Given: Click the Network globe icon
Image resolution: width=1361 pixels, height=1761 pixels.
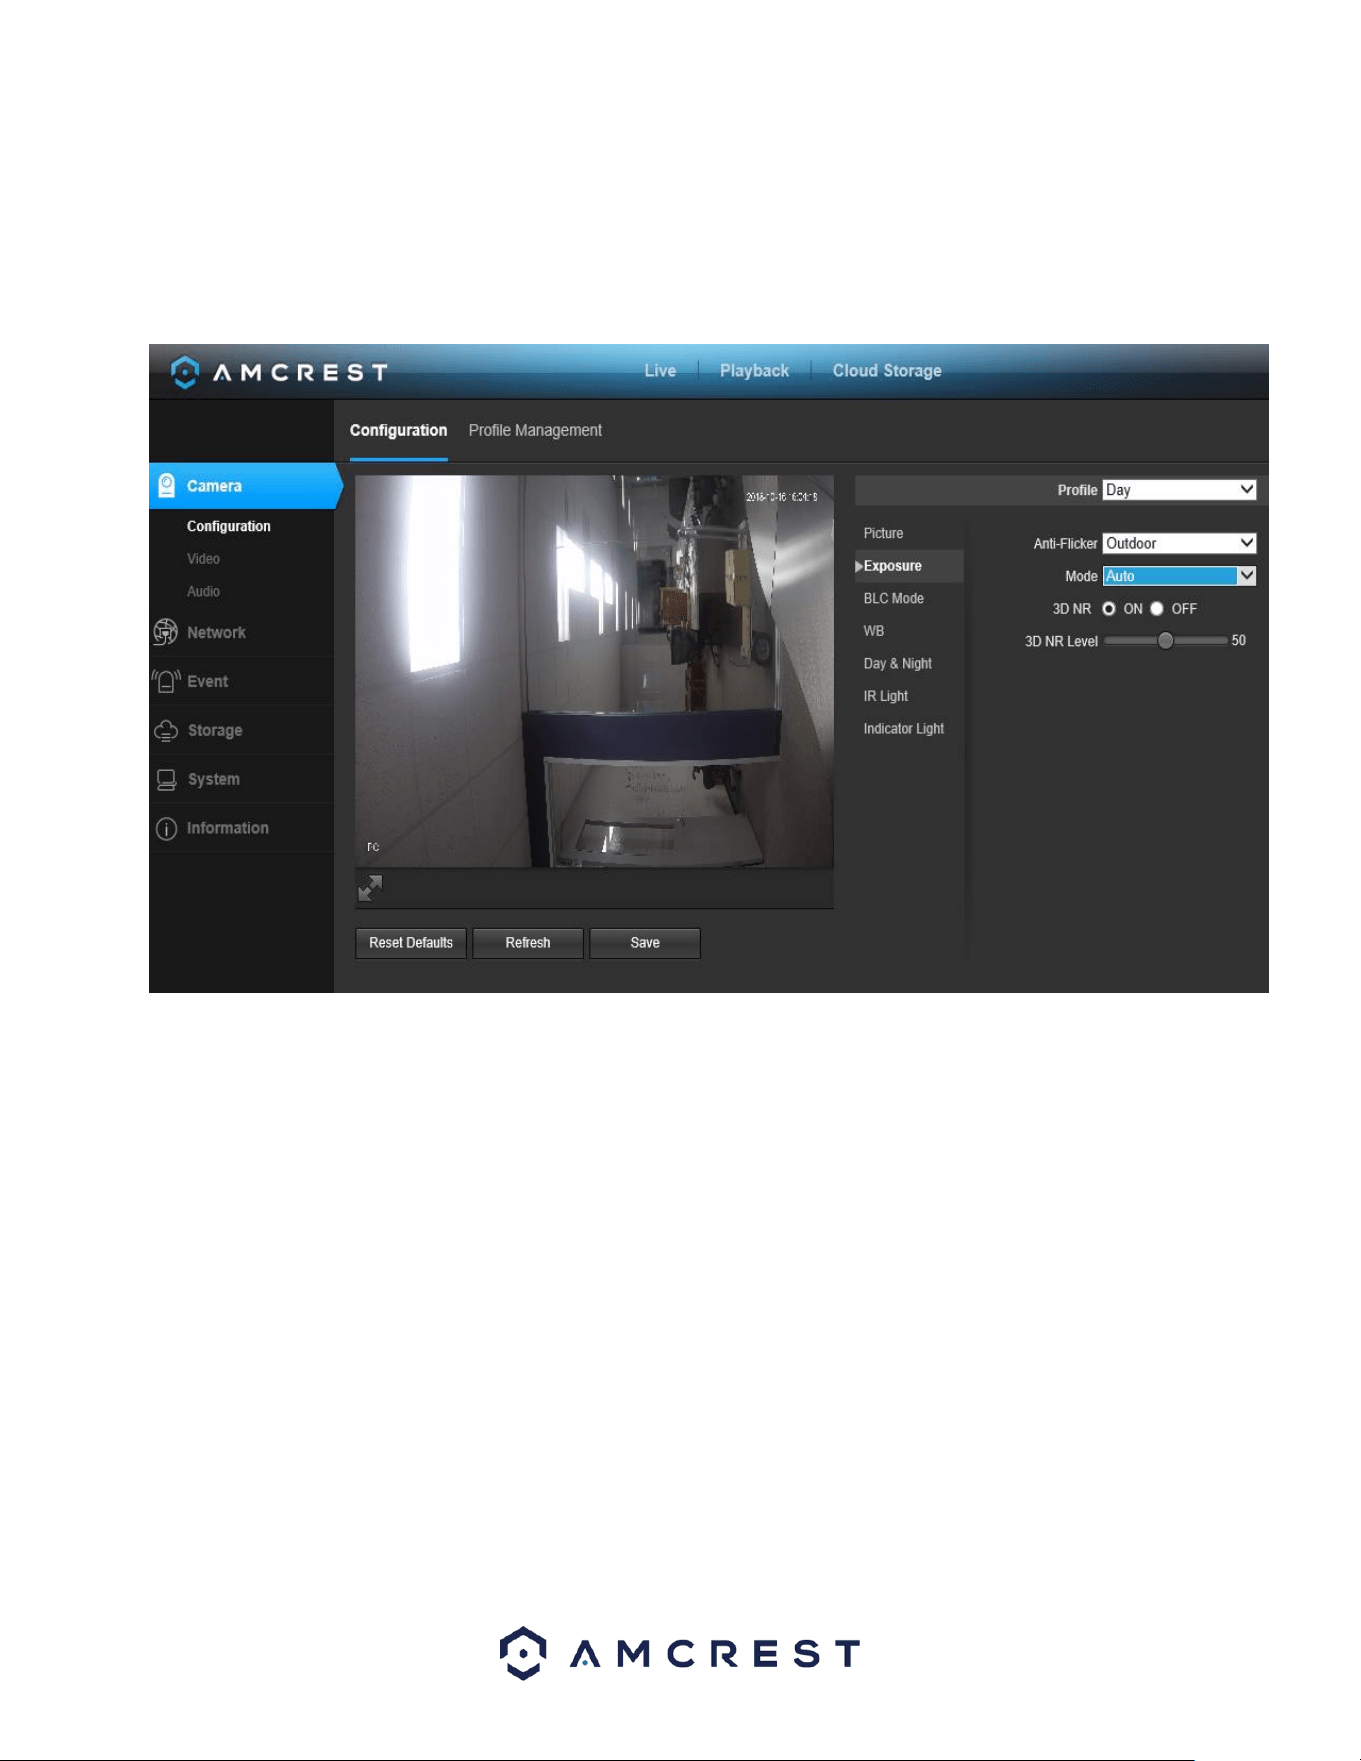Looking at the screenshot, I should [165, 632].
